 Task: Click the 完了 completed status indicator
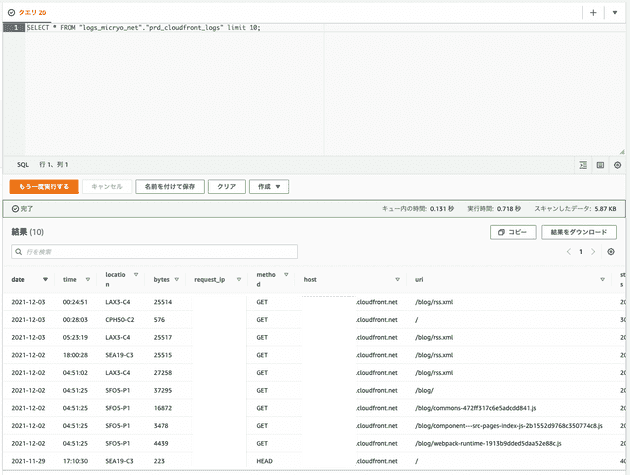point(22,209)
